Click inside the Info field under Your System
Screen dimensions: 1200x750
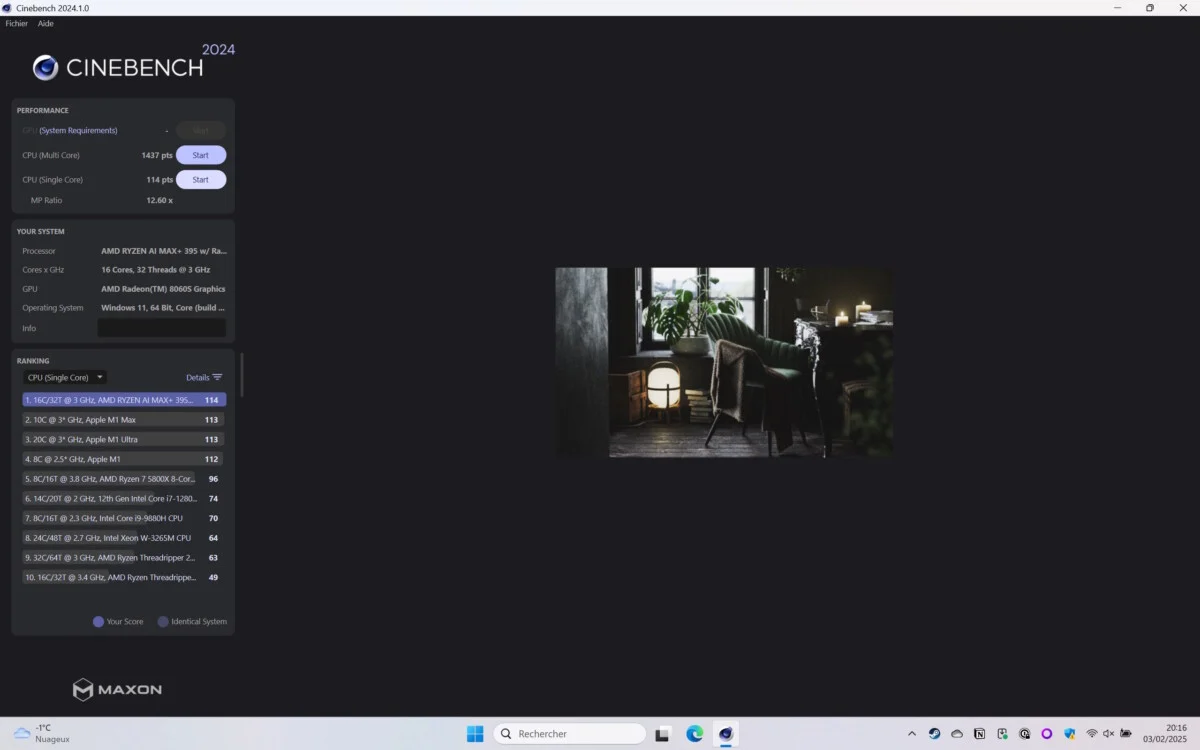(162, 328)
